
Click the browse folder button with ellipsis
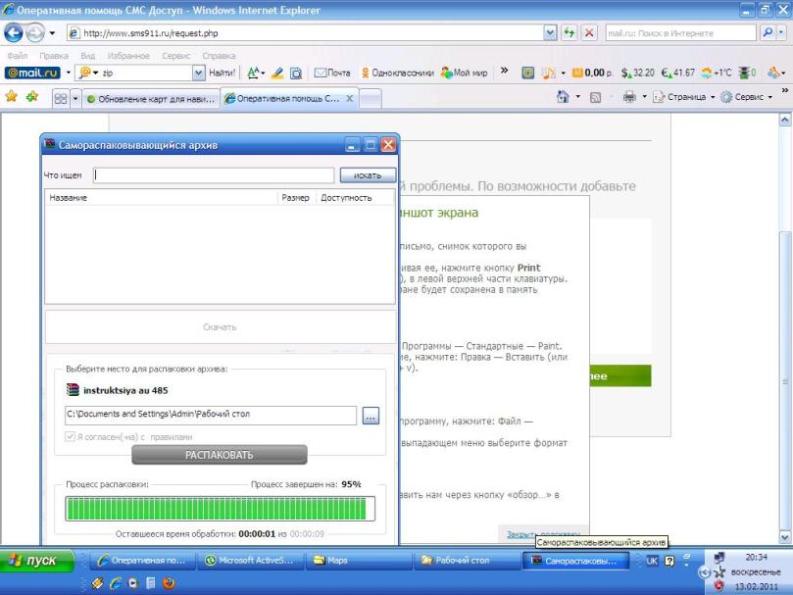[x=370, y=416]
